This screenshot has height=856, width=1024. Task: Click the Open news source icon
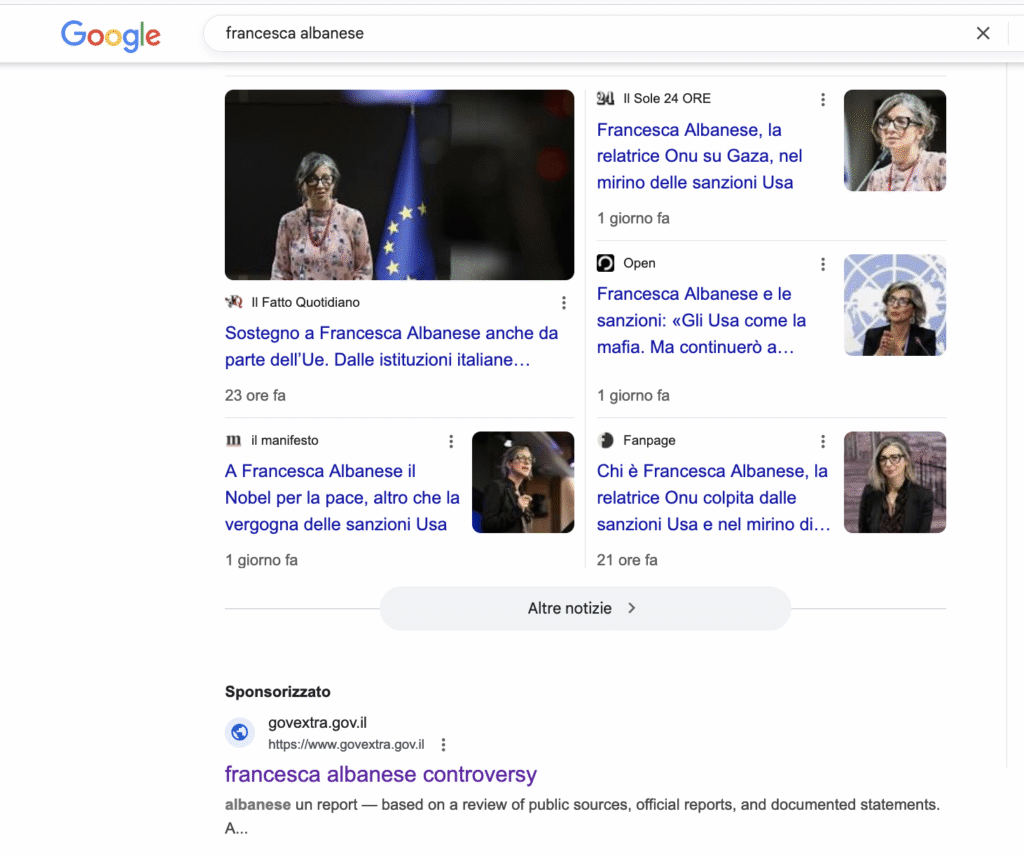click(x=605, y=263)
